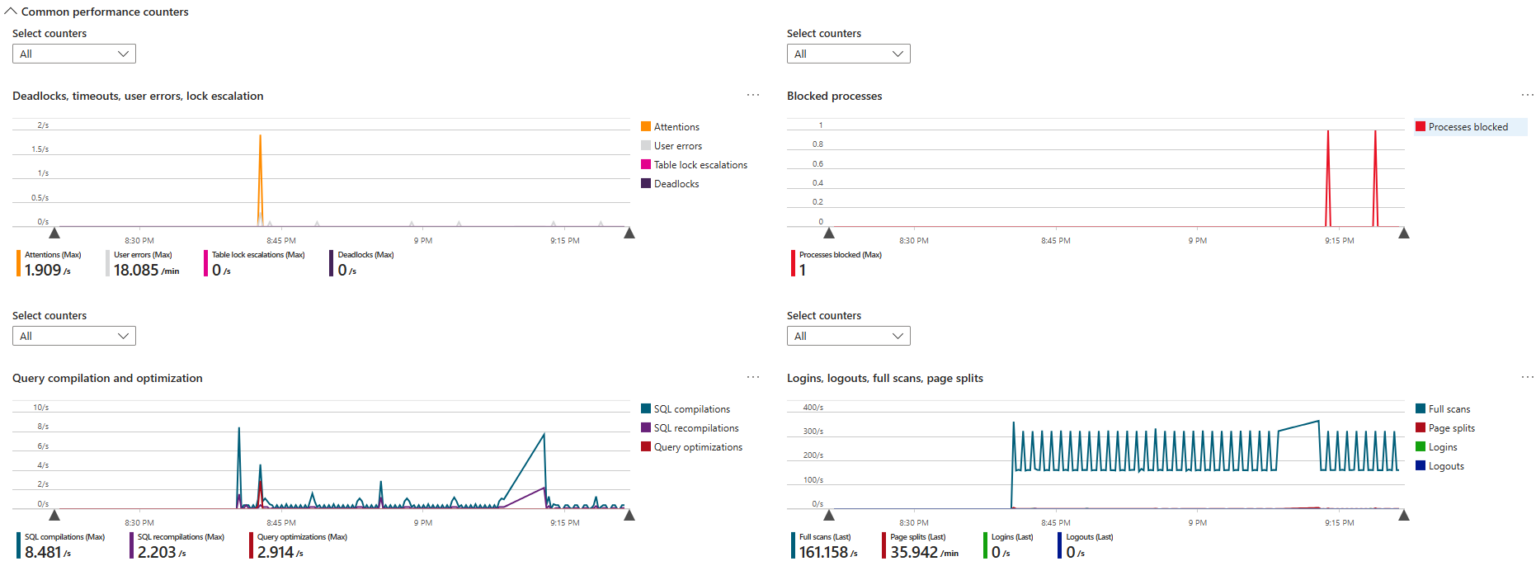Open the Select counters dropdown above Blocked processes
The height and width of the screenshot is (566, 1536).
848,54
